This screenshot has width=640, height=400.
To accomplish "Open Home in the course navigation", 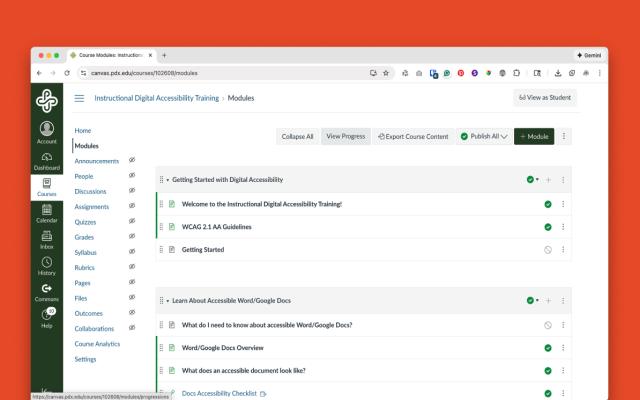I will point(83,131).
